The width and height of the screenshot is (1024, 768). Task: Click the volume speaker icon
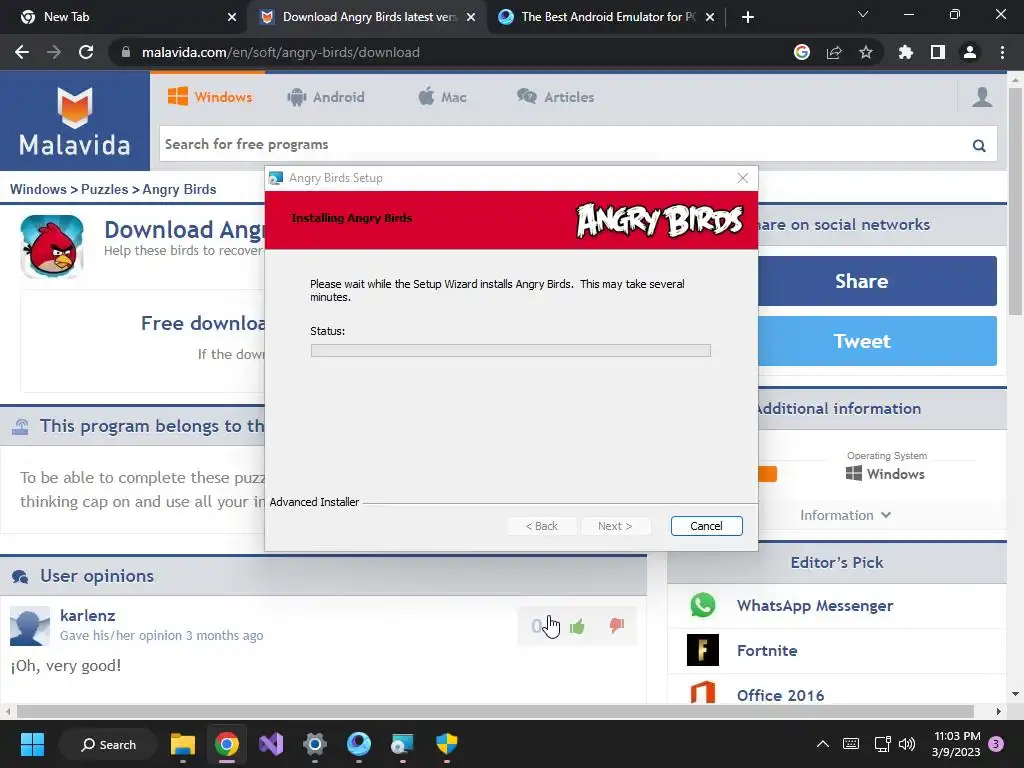coord(907,744)
